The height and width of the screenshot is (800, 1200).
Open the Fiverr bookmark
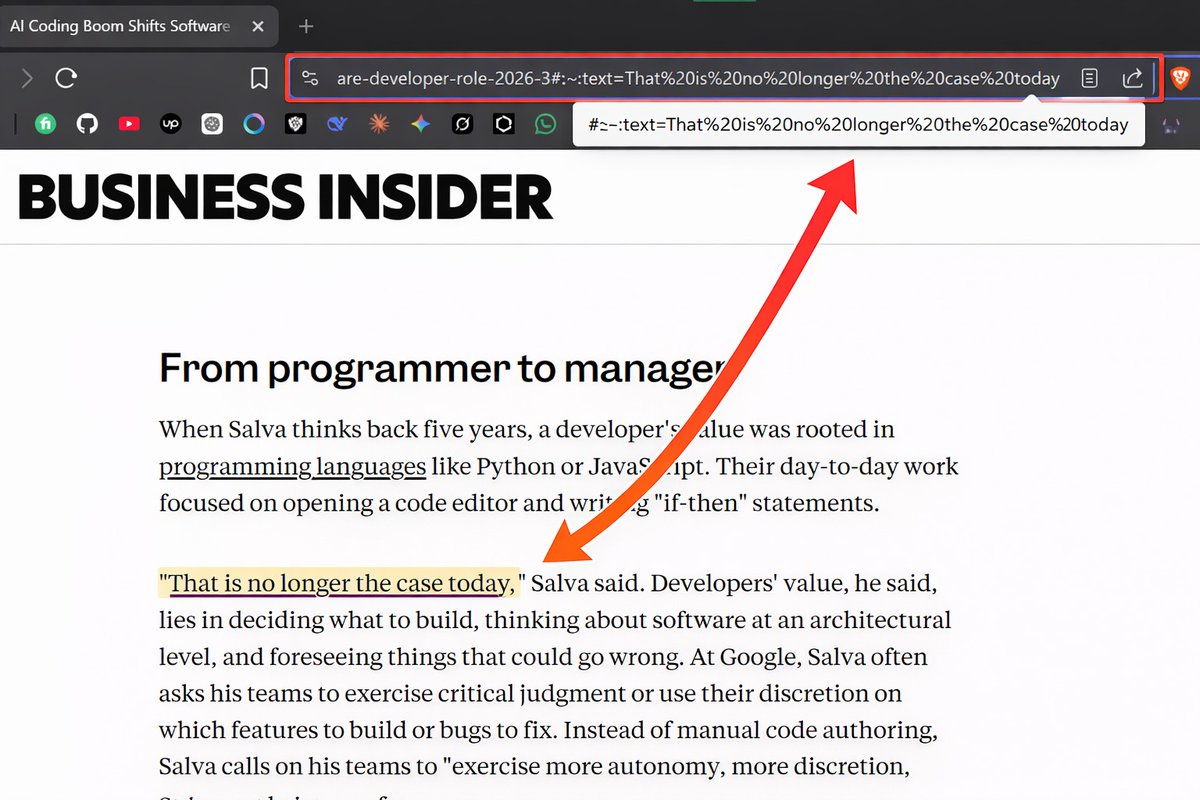pyautogui.click(x=46, y=124)
